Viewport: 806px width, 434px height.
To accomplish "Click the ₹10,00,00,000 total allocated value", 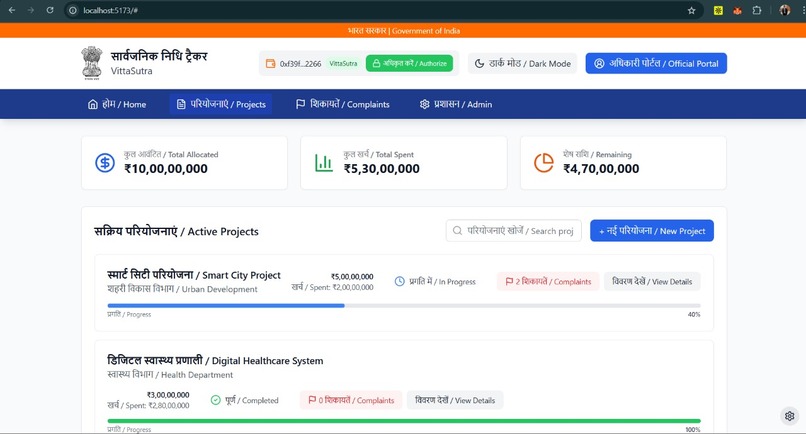I will point(166,169).
